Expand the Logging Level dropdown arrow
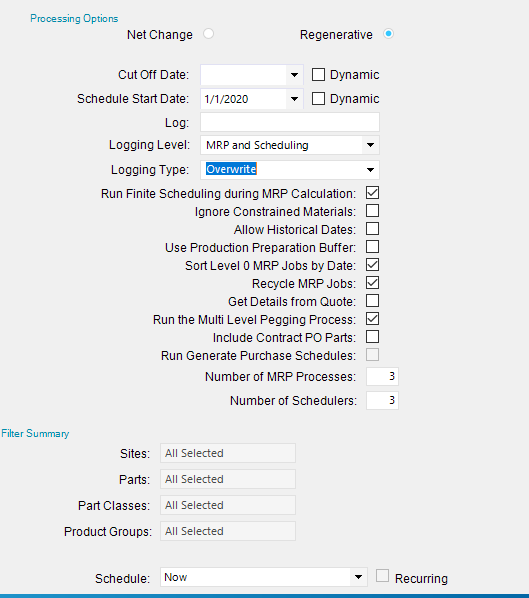Screen dimensions: 529x598 point(370,145)
